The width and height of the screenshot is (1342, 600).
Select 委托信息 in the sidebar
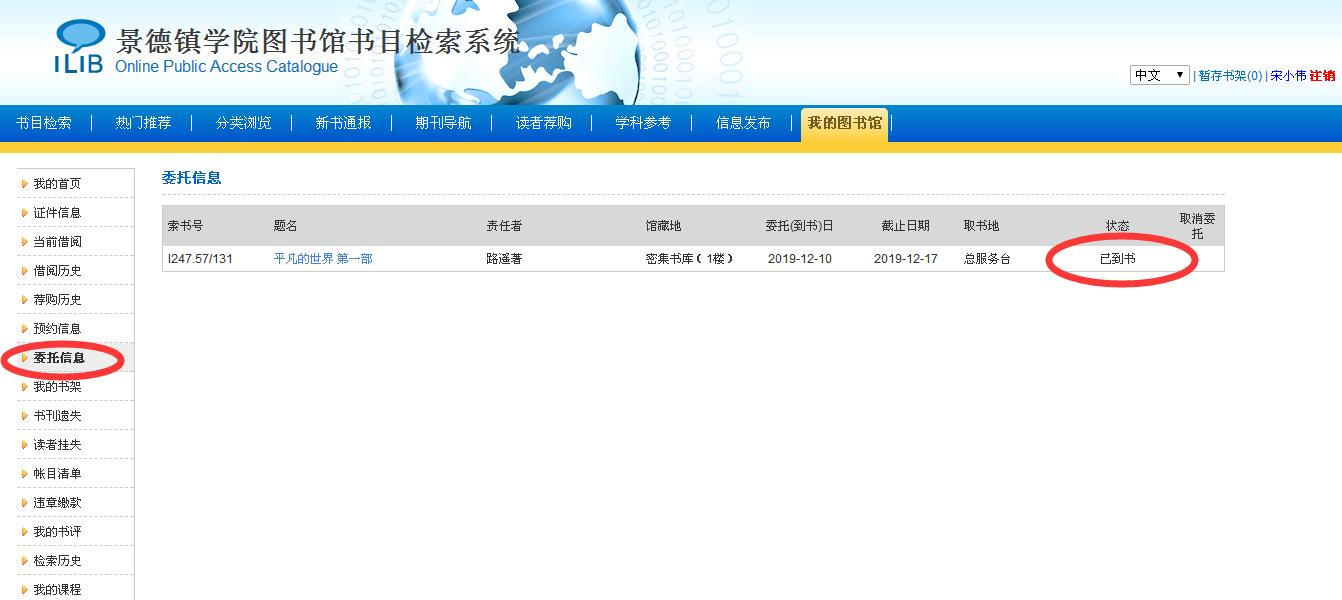[59, 358]
